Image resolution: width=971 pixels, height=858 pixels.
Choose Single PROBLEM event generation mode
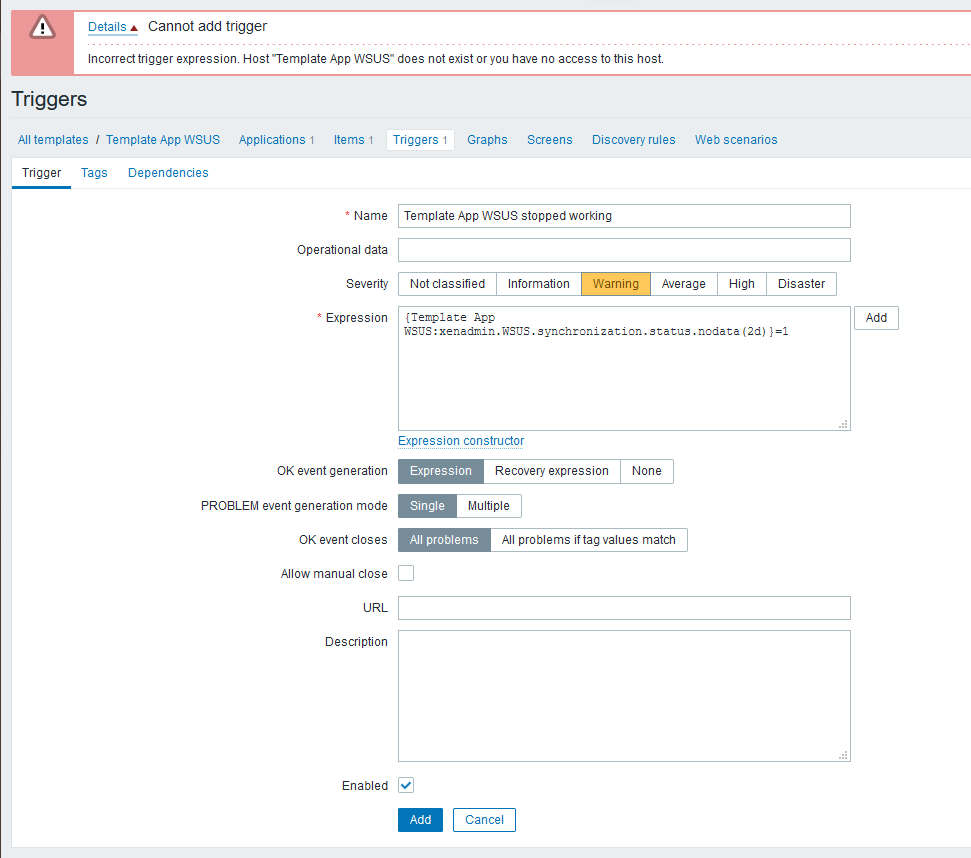click(x=427, y=506)
